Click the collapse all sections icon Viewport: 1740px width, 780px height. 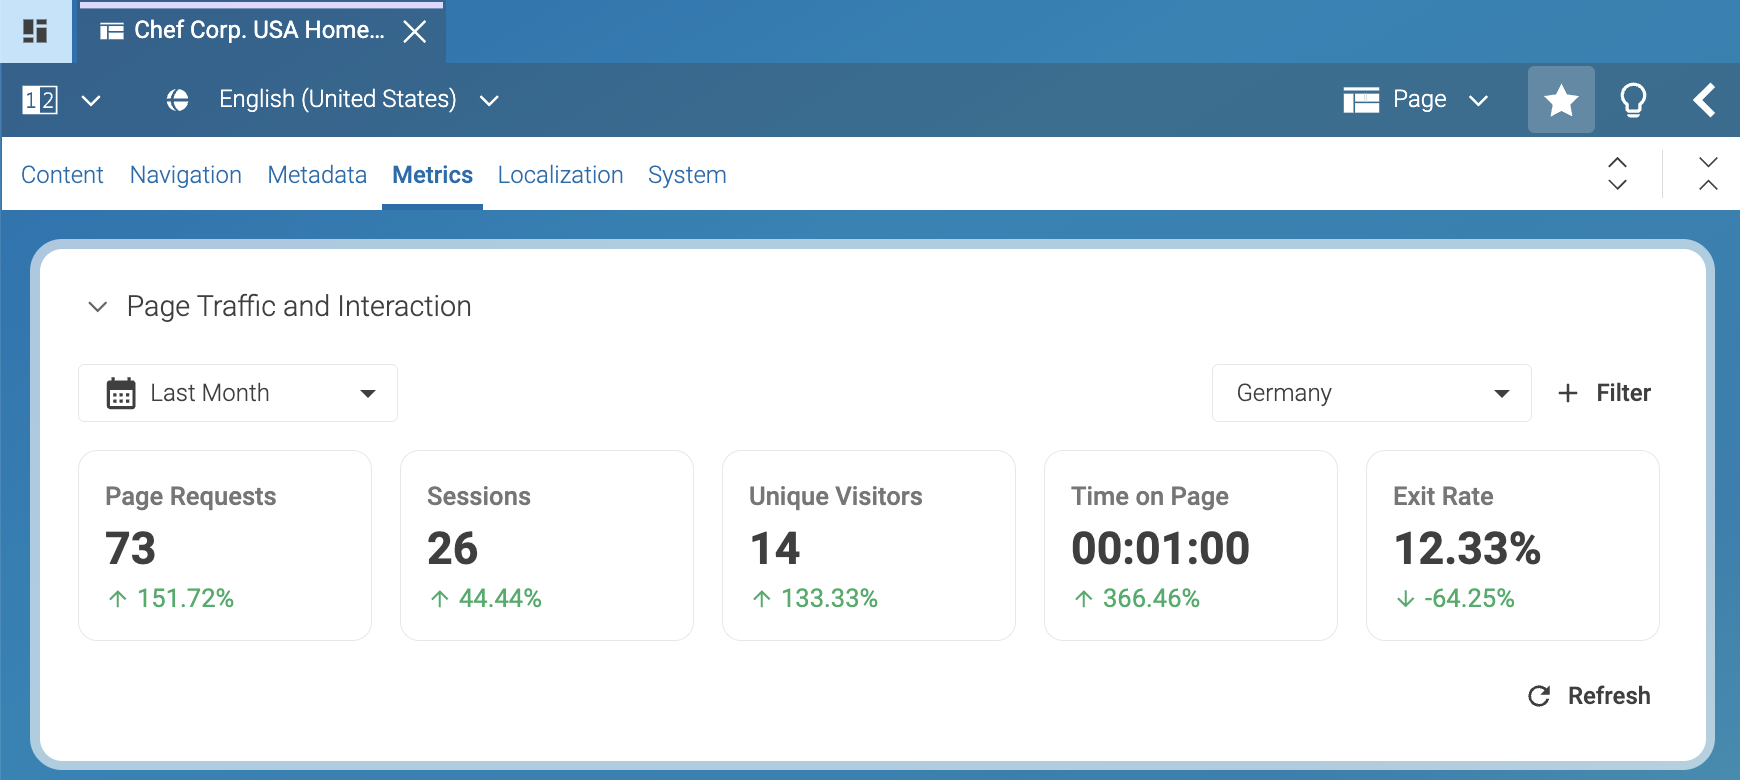coord(1708,174)
